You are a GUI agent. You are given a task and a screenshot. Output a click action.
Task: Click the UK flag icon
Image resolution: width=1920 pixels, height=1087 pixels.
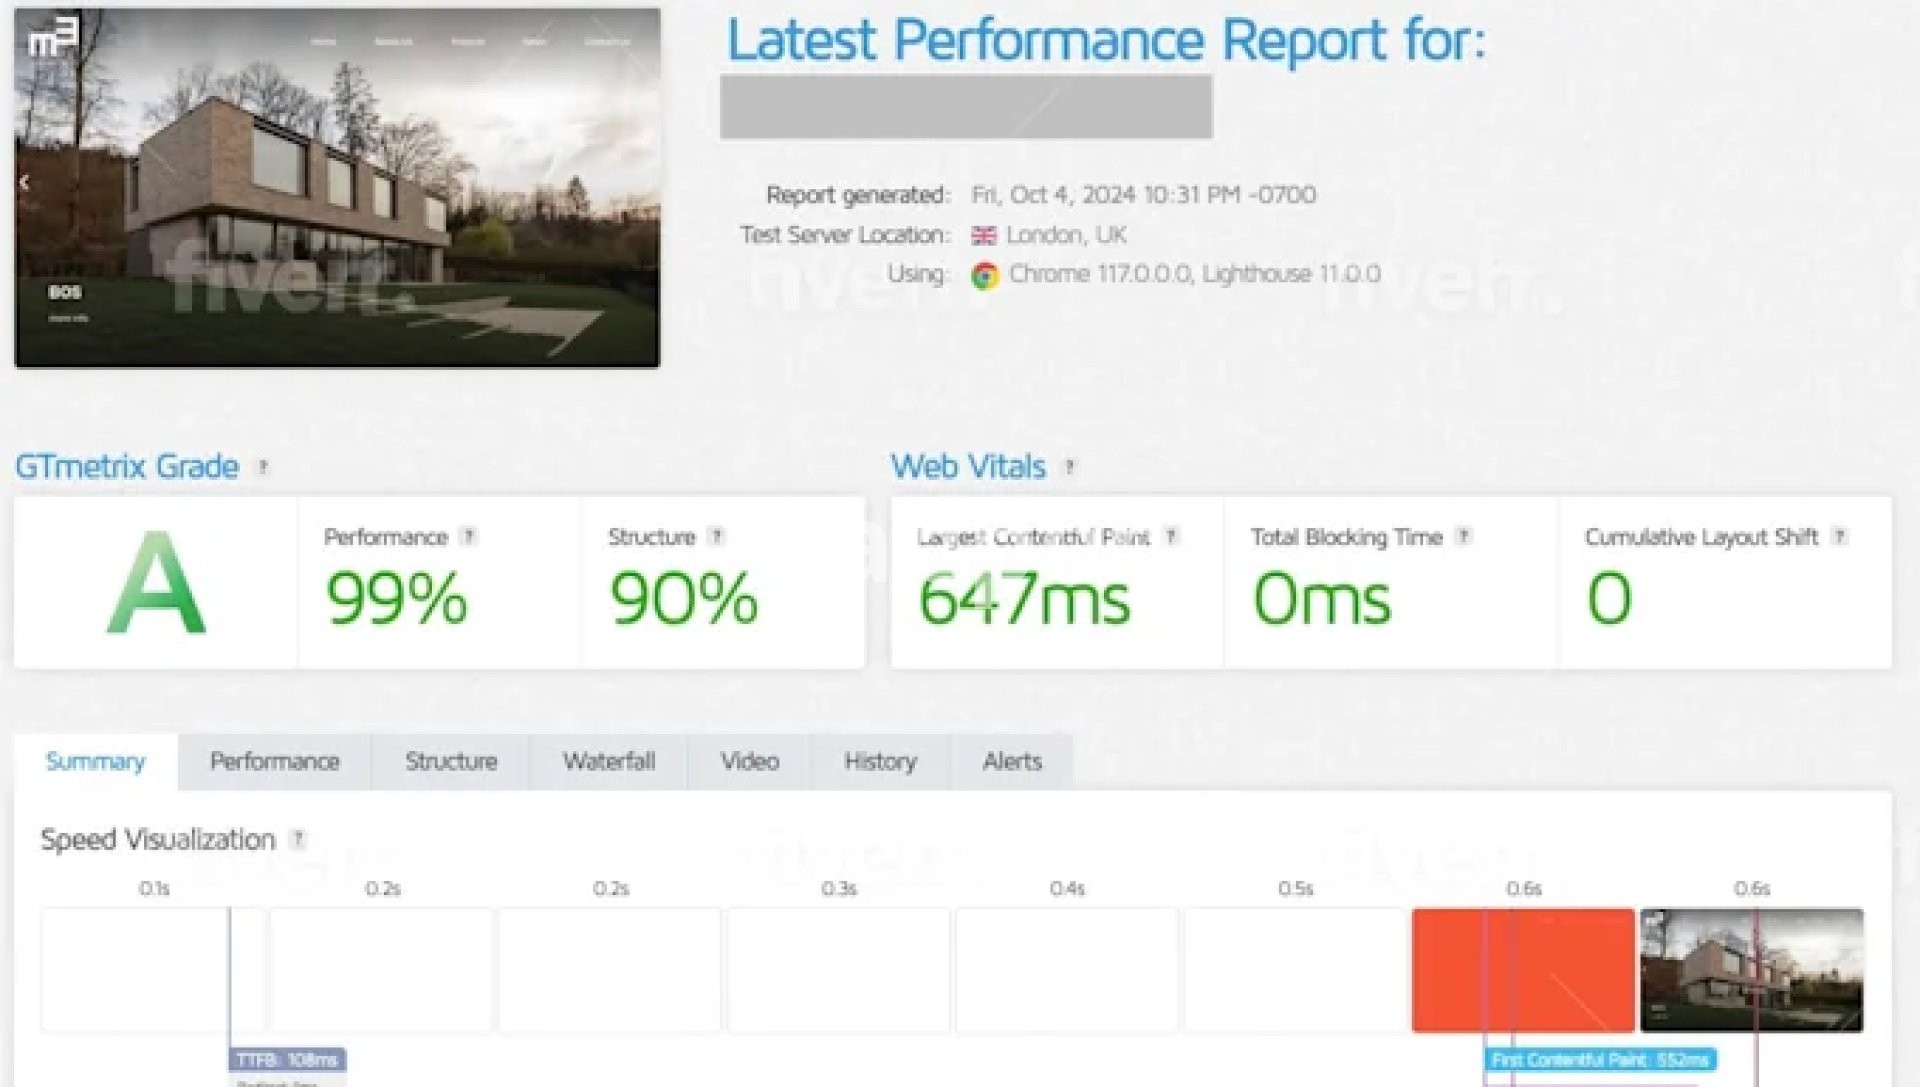[984, 236]
